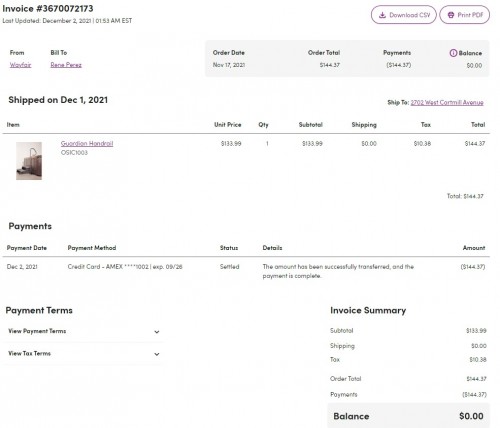Open the Guardian Handrail product link
Viewport: 500px width, 428px height.
[87, 143]
